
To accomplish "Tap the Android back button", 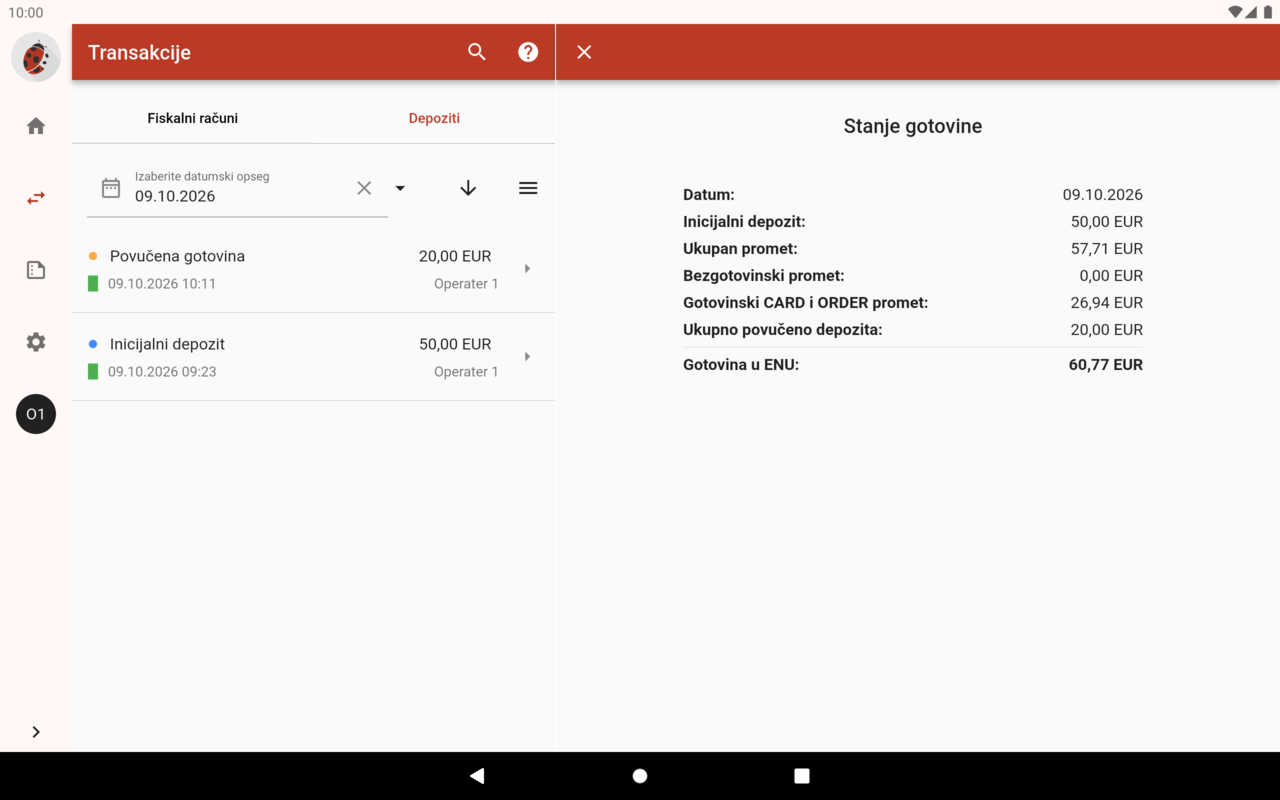I will tap(477, 776).
